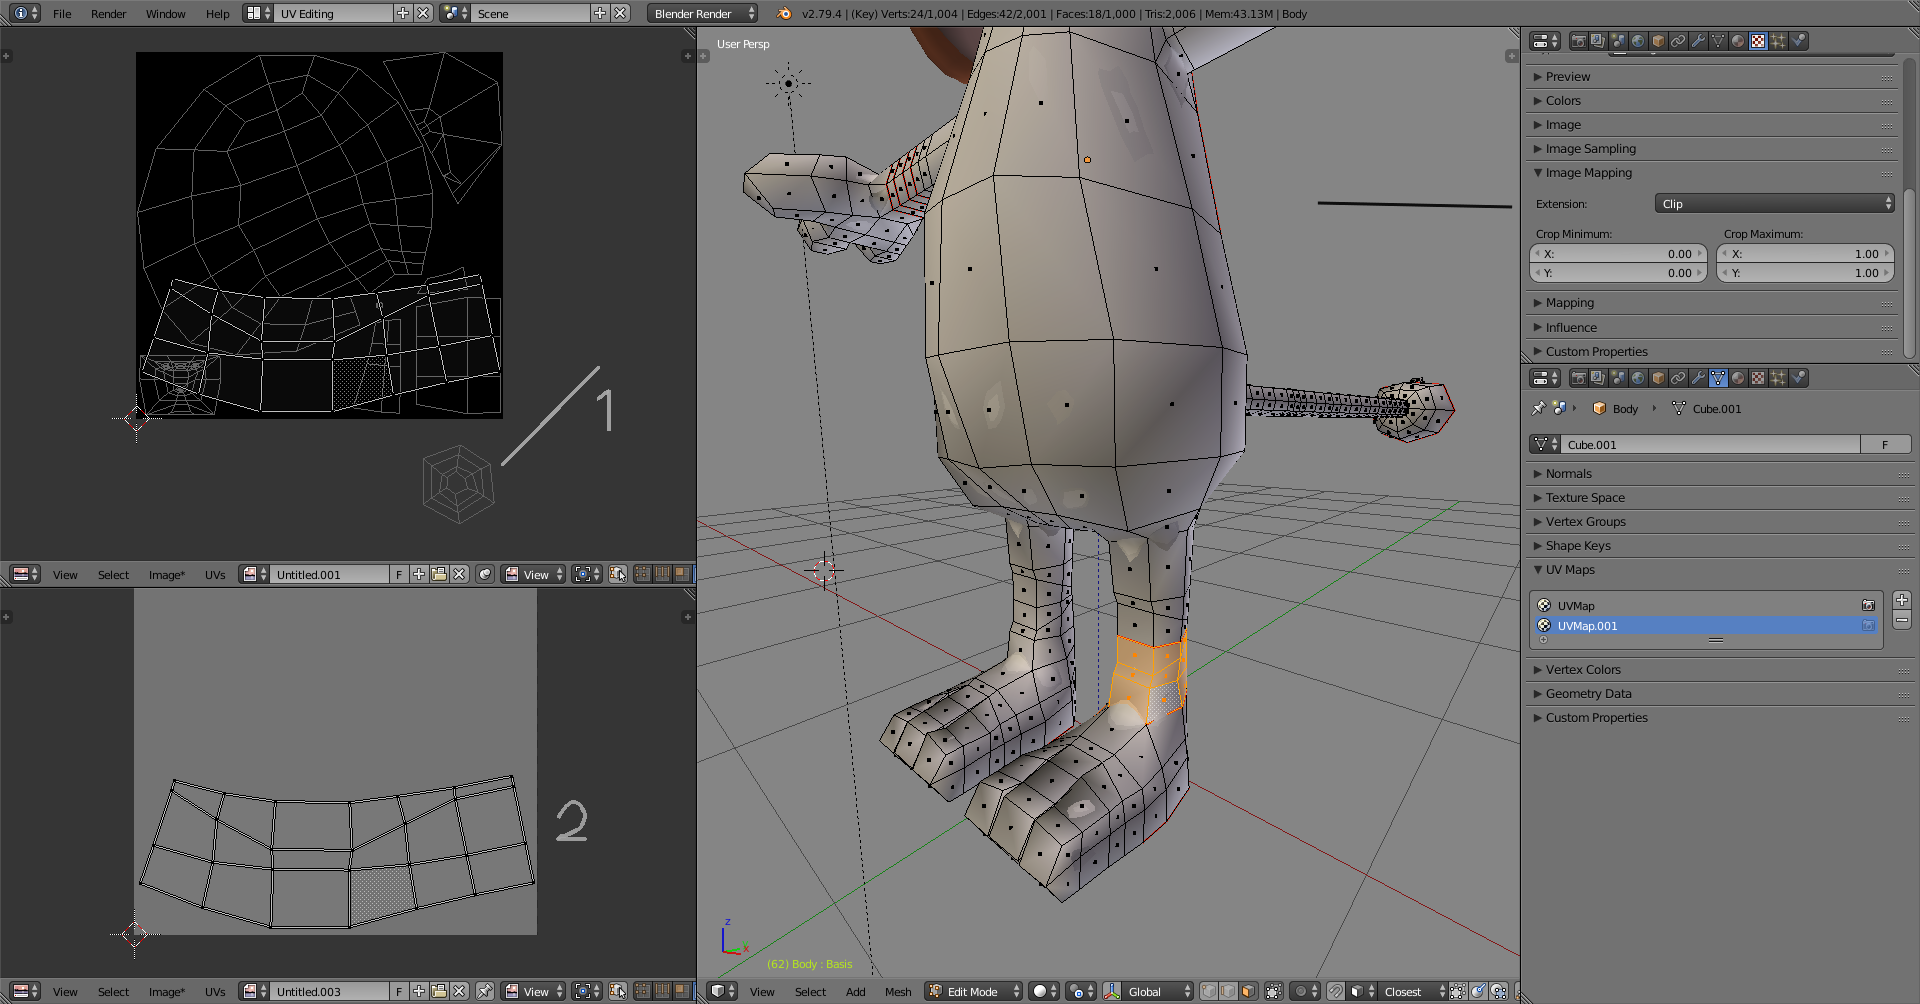Viewport: 1920px width, 1004px height.
Task: Open the Mesh menu in 3D view
Action: pos(898,992)
